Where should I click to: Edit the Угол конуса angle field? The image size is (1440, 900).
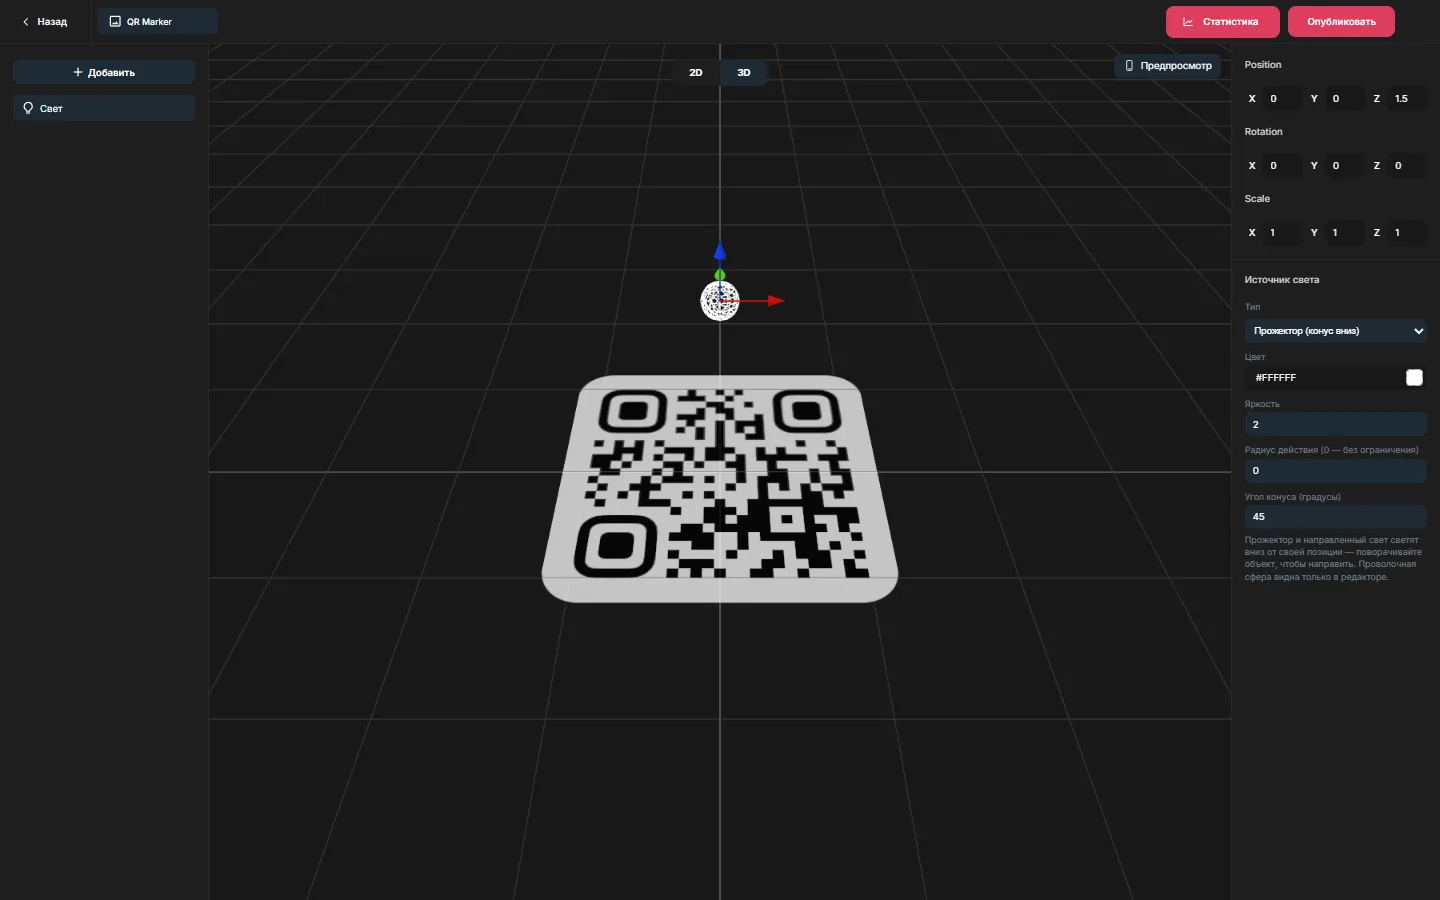(x=1335, y=516)
